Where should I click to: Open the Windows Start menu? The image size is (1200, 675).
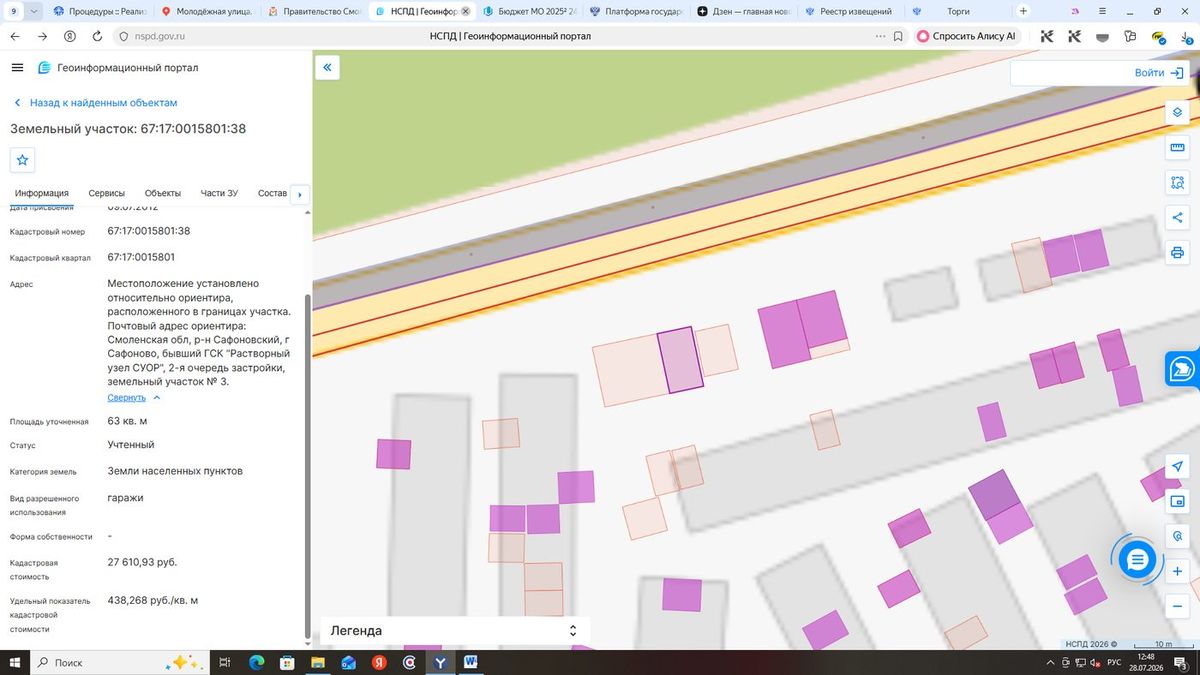[14, 662]
